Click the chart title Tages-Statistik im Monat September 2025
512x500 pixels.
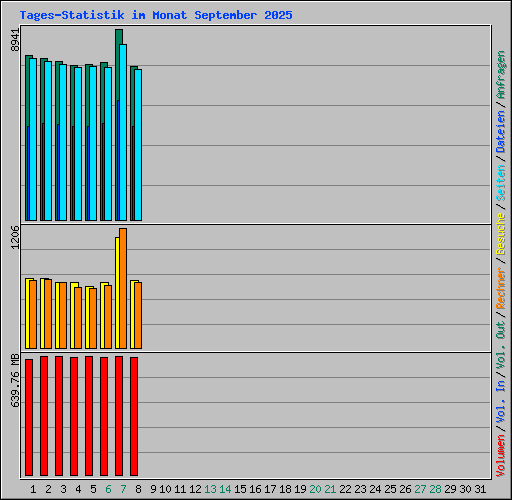156,15
